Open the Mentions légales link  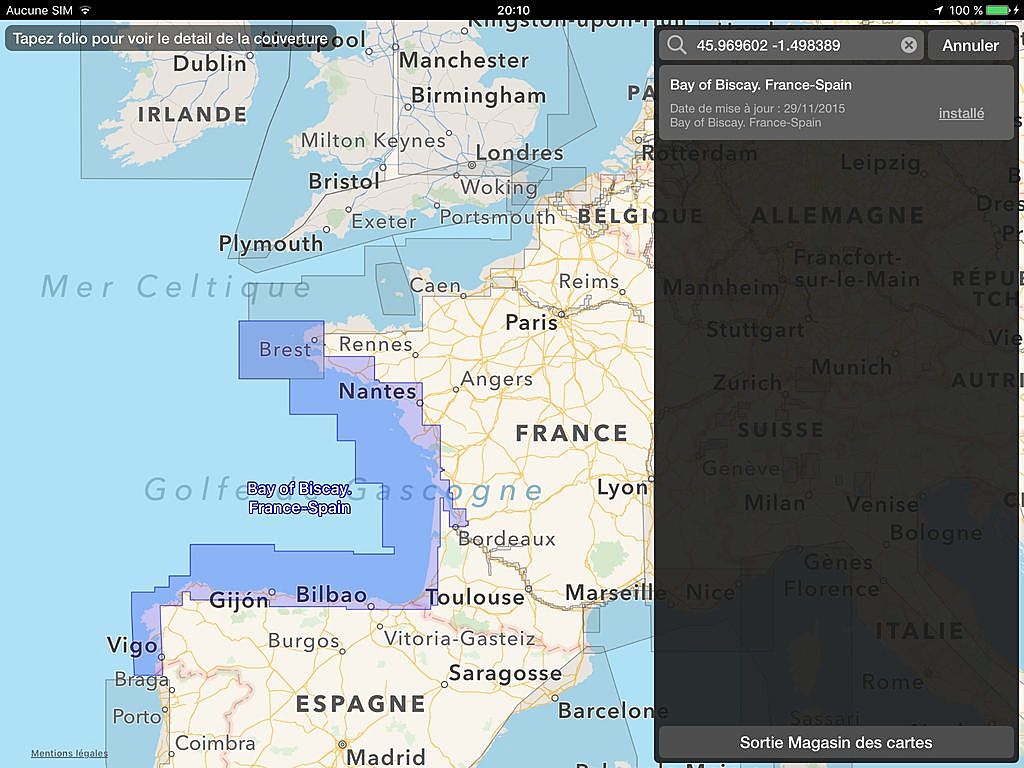[69, 753]
